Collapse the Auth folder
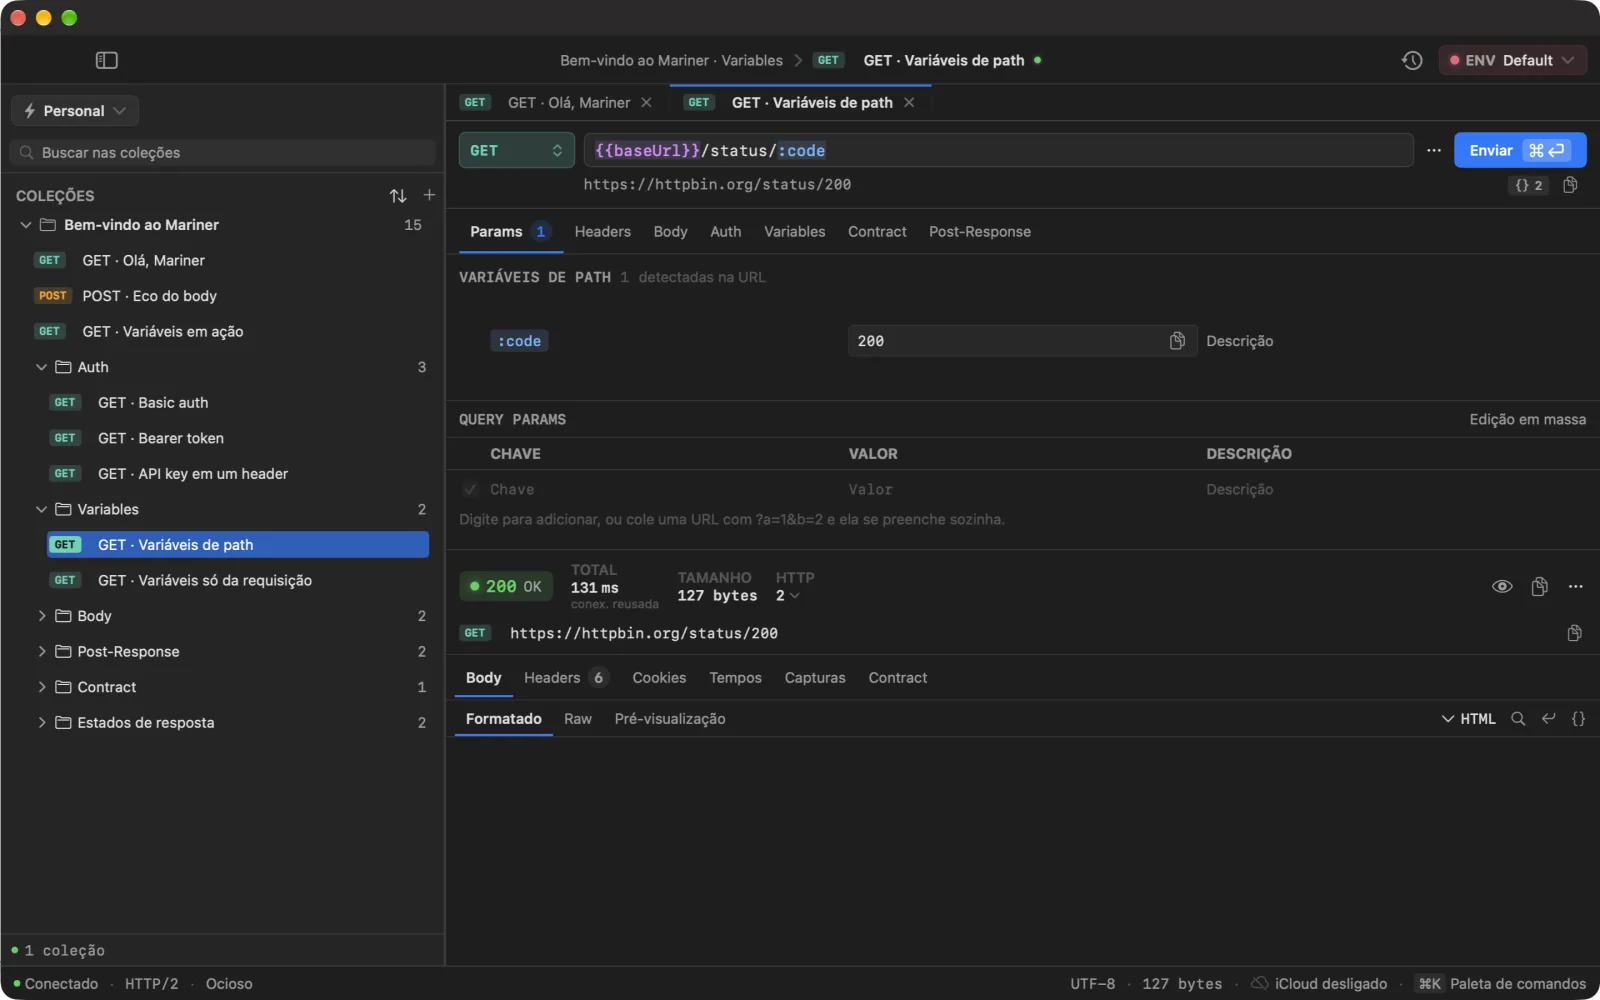This screenshot has height=1000, width=1600. pos(41,367)
